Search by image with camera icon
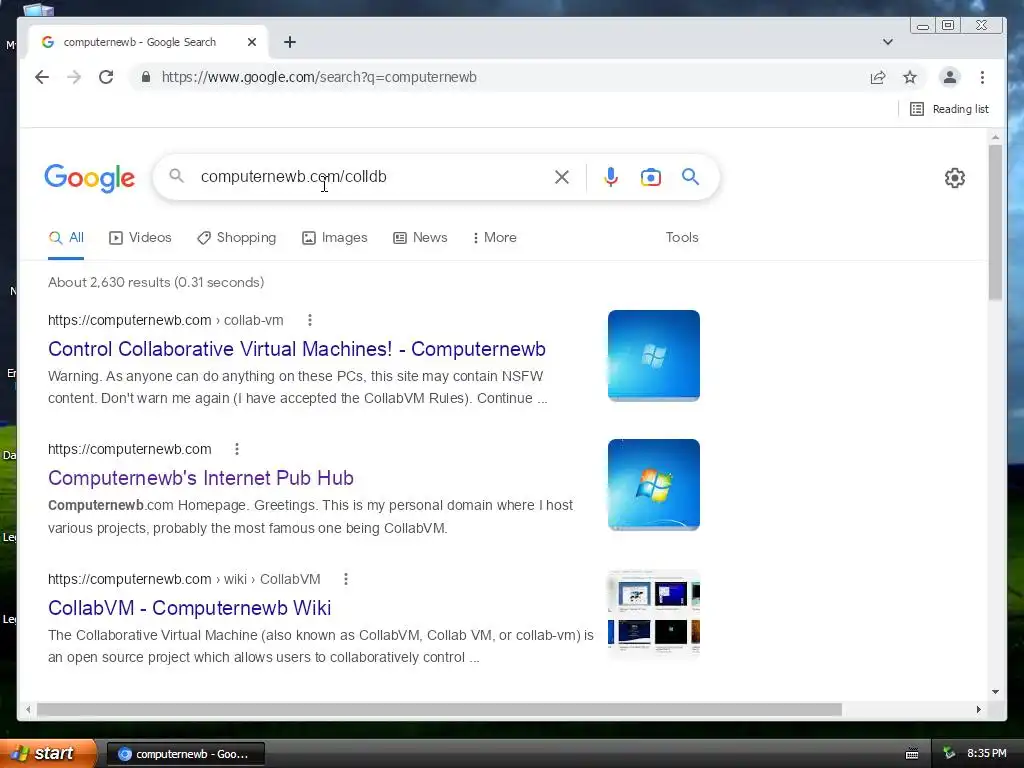This screenshot has height=768, width=1024. pyautogui.click(x=650, y=177)
